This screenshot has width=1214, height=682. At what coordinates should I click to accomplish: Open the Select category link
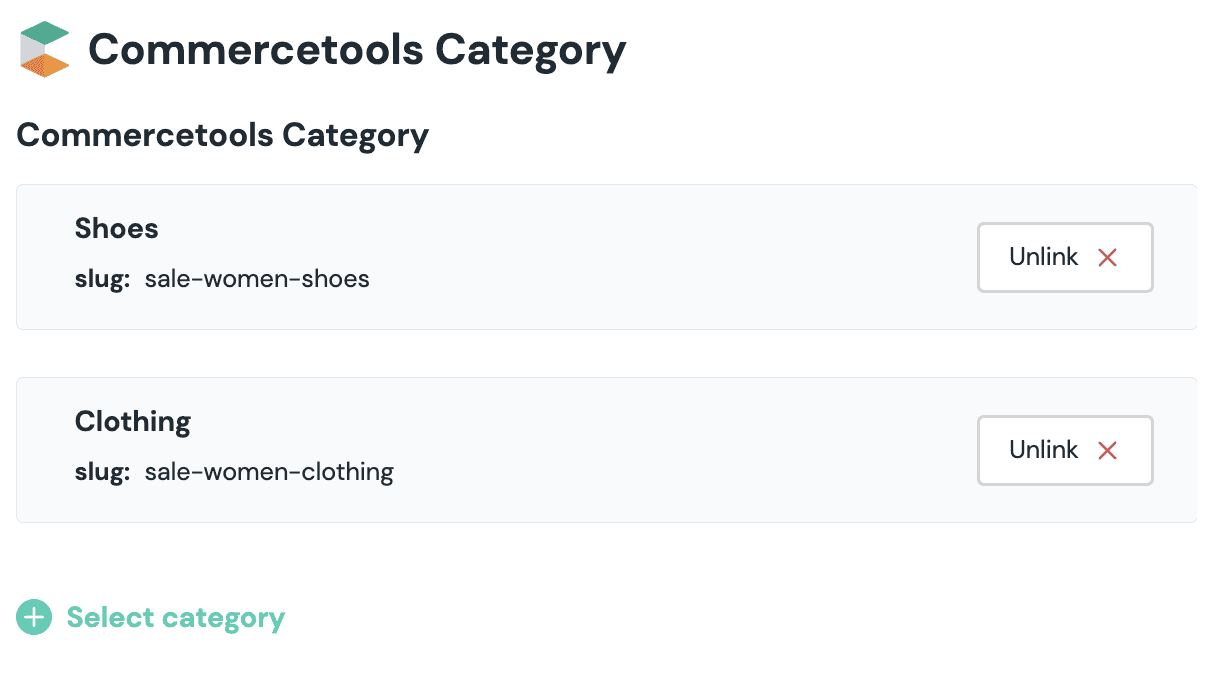(x=175, y=618)
